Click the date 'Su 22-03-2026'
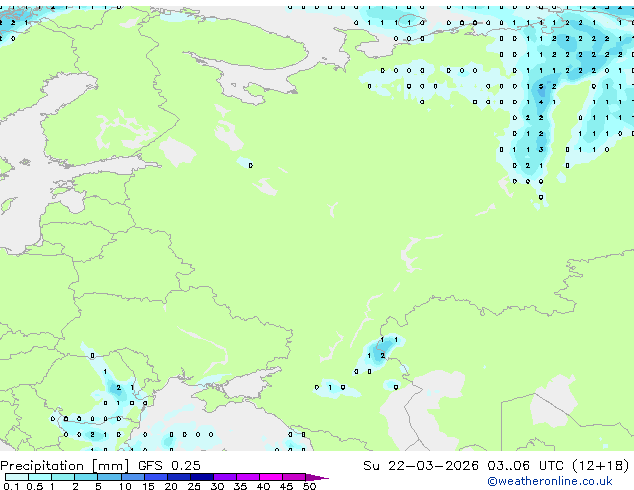The width and height of the screenshot is (634, 490). (421, 466)
